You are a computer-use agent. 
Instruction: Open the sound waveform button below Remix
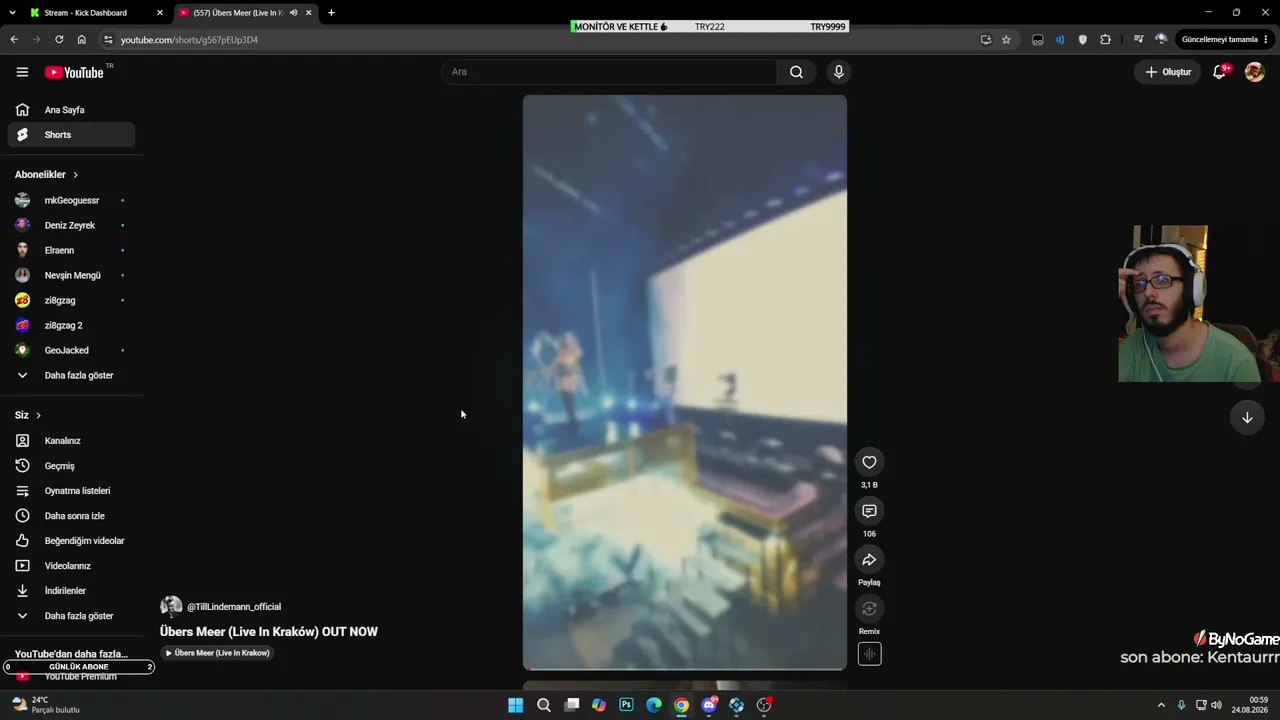click(x=869, y=654)
